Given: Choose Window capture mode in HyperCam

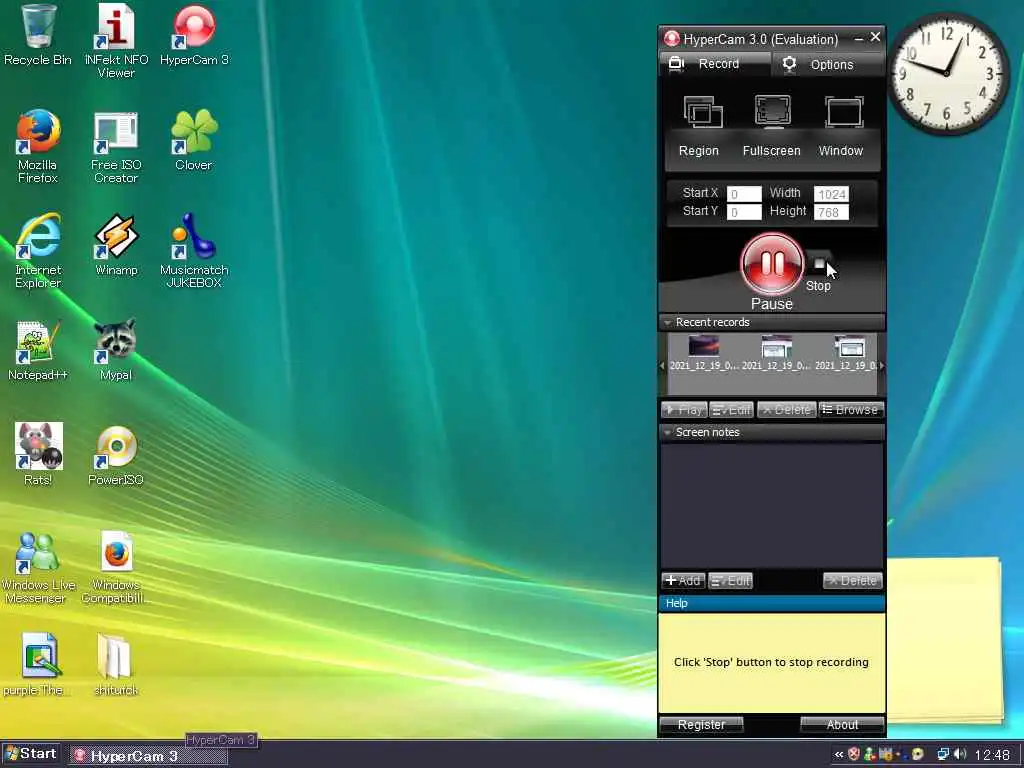Looking at the screenshot, I should pos(842,127).
